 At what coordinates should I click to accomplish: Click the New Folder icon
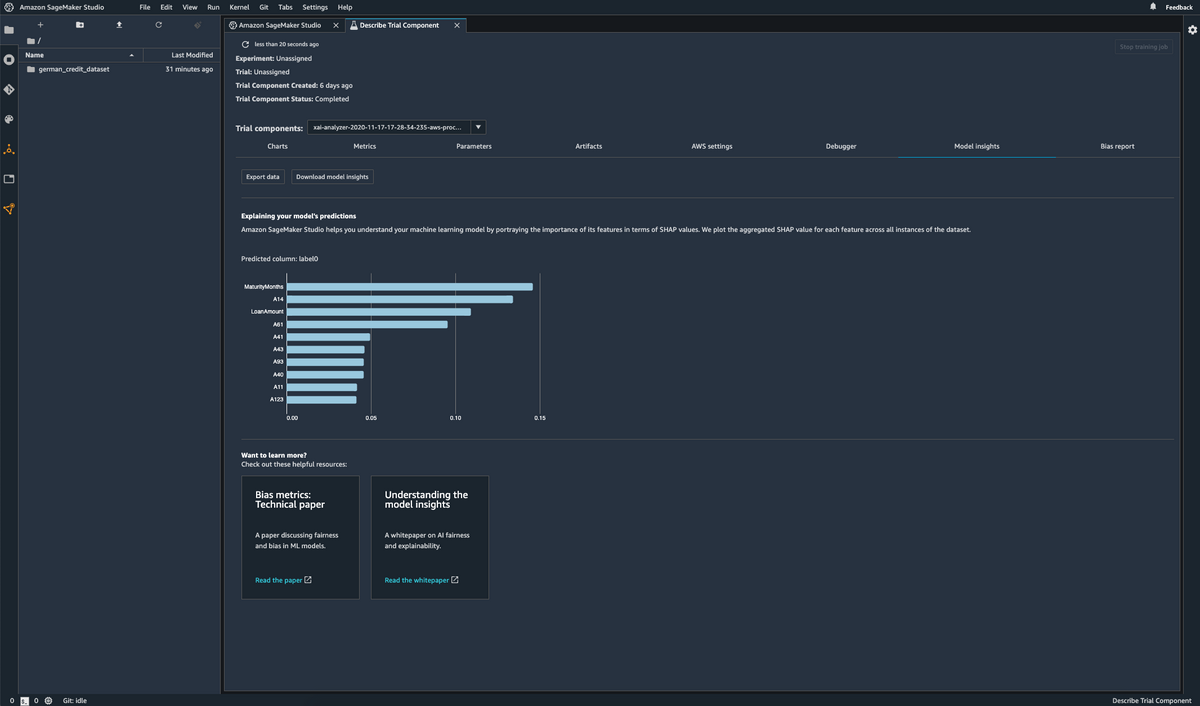tap(80, 24)
